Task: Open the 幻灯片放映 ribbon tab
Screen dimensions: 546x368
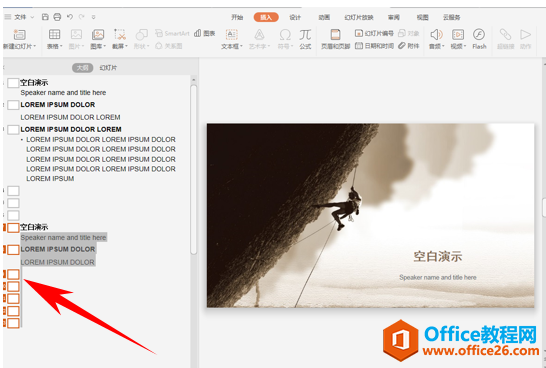Action: pos(359,17)
